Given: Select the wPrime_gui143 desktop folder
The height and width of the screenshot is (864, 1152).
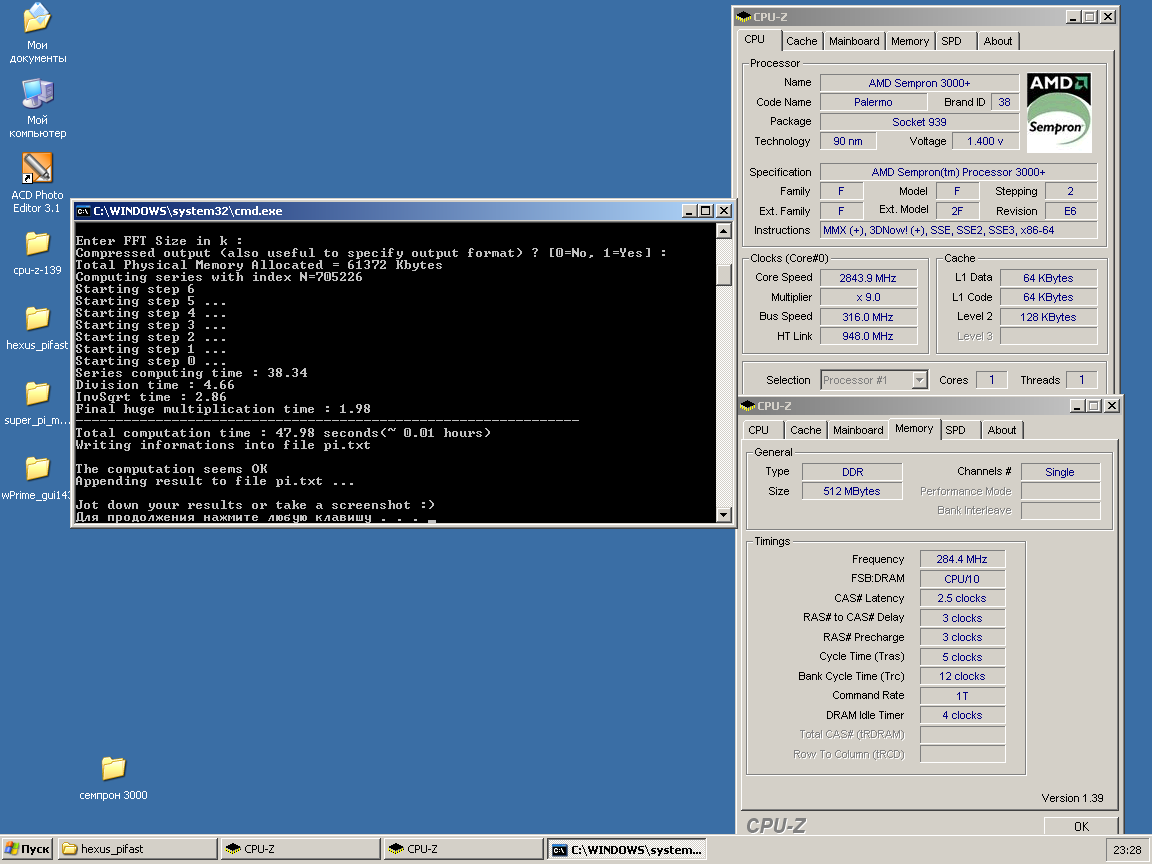Looking at the screenshot, I should pyautogui.click(x=37, y=478).
